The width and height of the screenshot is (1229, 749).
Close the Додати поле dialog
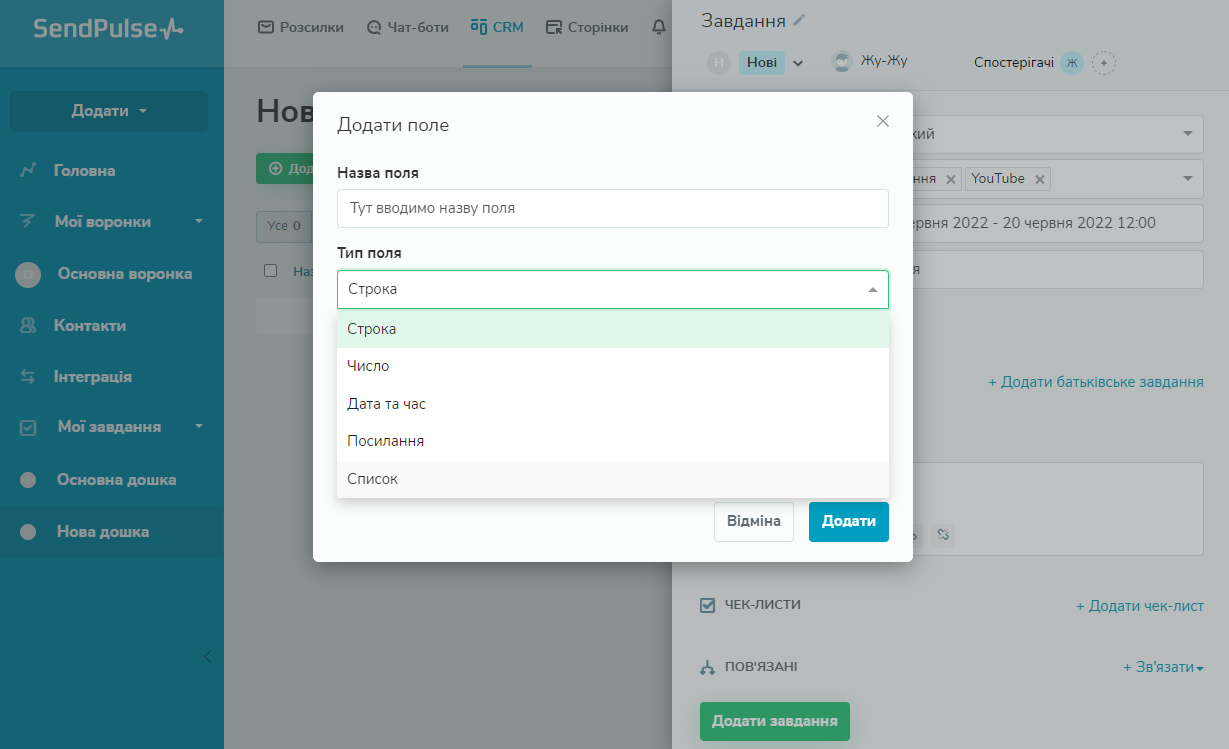882,121
